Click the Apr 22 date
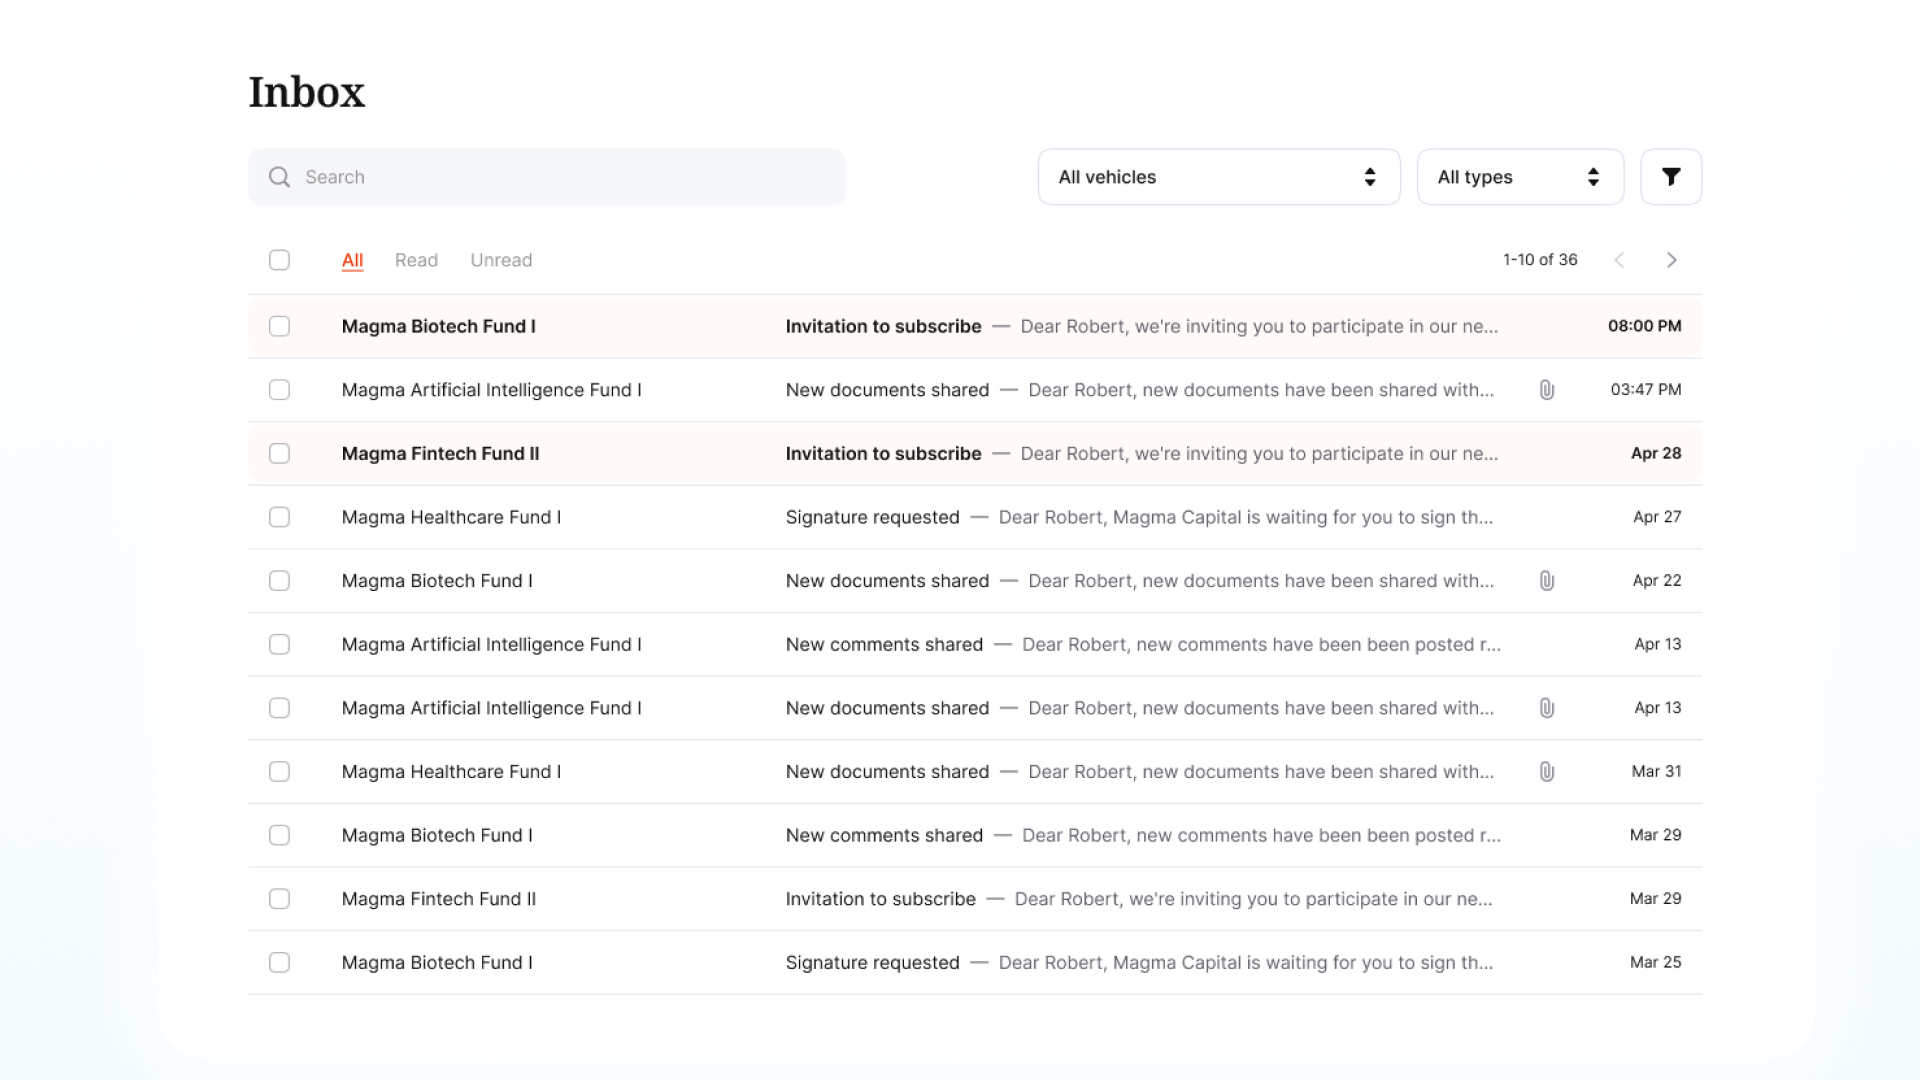Screen dimensions: 1920x1080 1657,581
